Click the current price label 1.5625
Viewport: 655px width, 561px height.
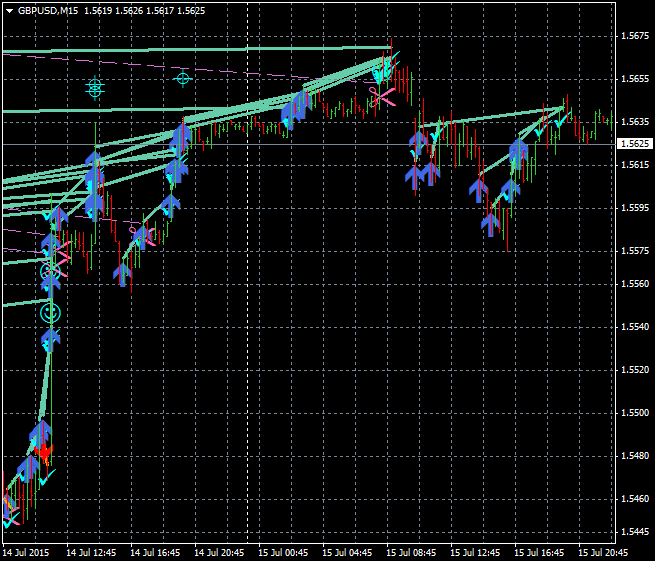tap(635, 144)
